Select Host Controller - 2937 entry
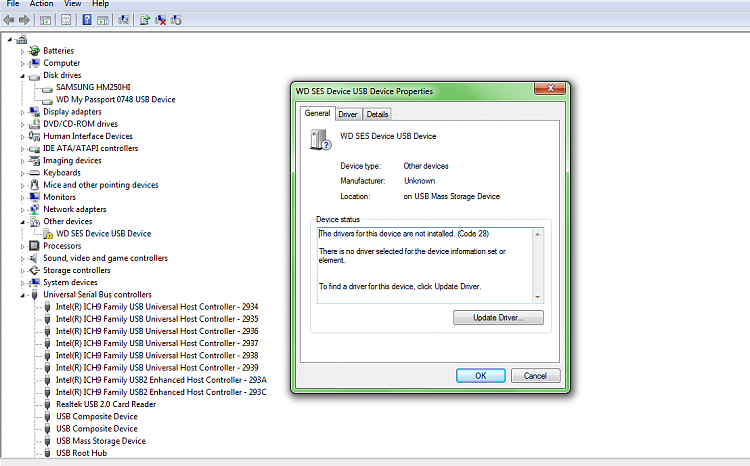The image size is (750, 466). coord(157,344)
